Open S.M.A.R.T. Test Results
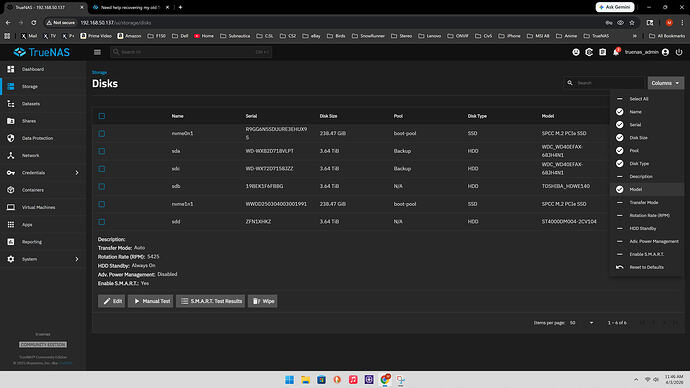The width and height of the screenshot is (690, 388). pyautogui.click(x=211, y=301)
